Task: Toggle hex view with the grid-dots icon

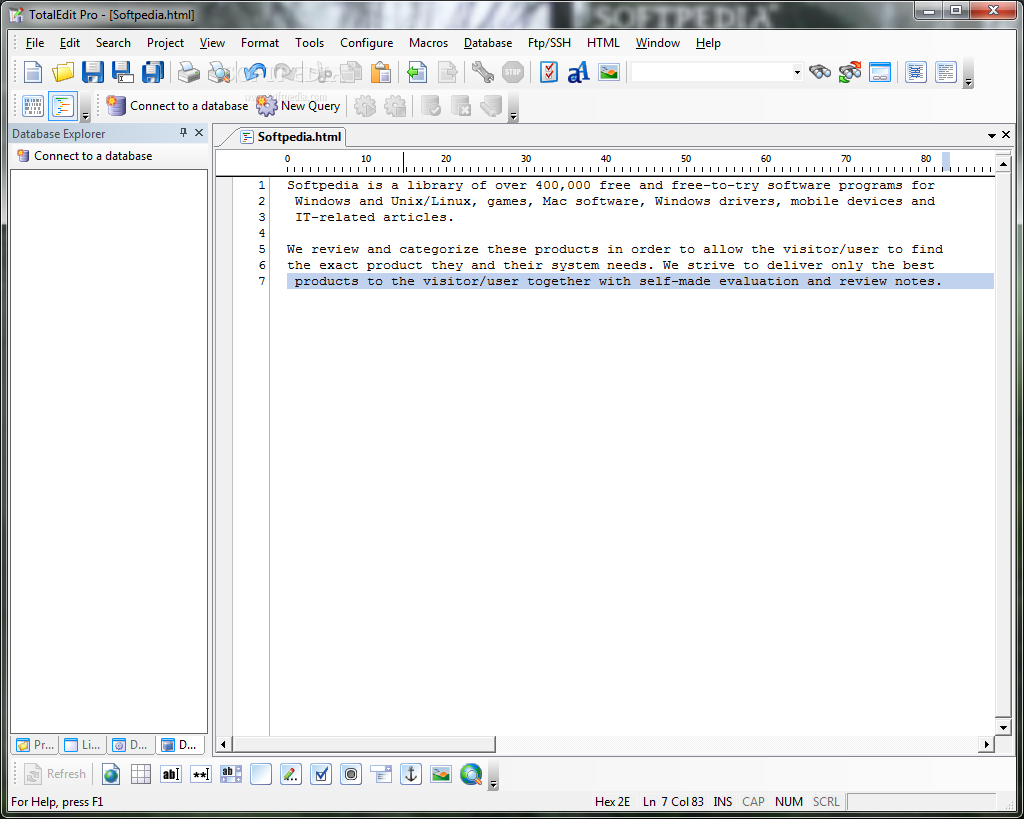Action: 33,106
